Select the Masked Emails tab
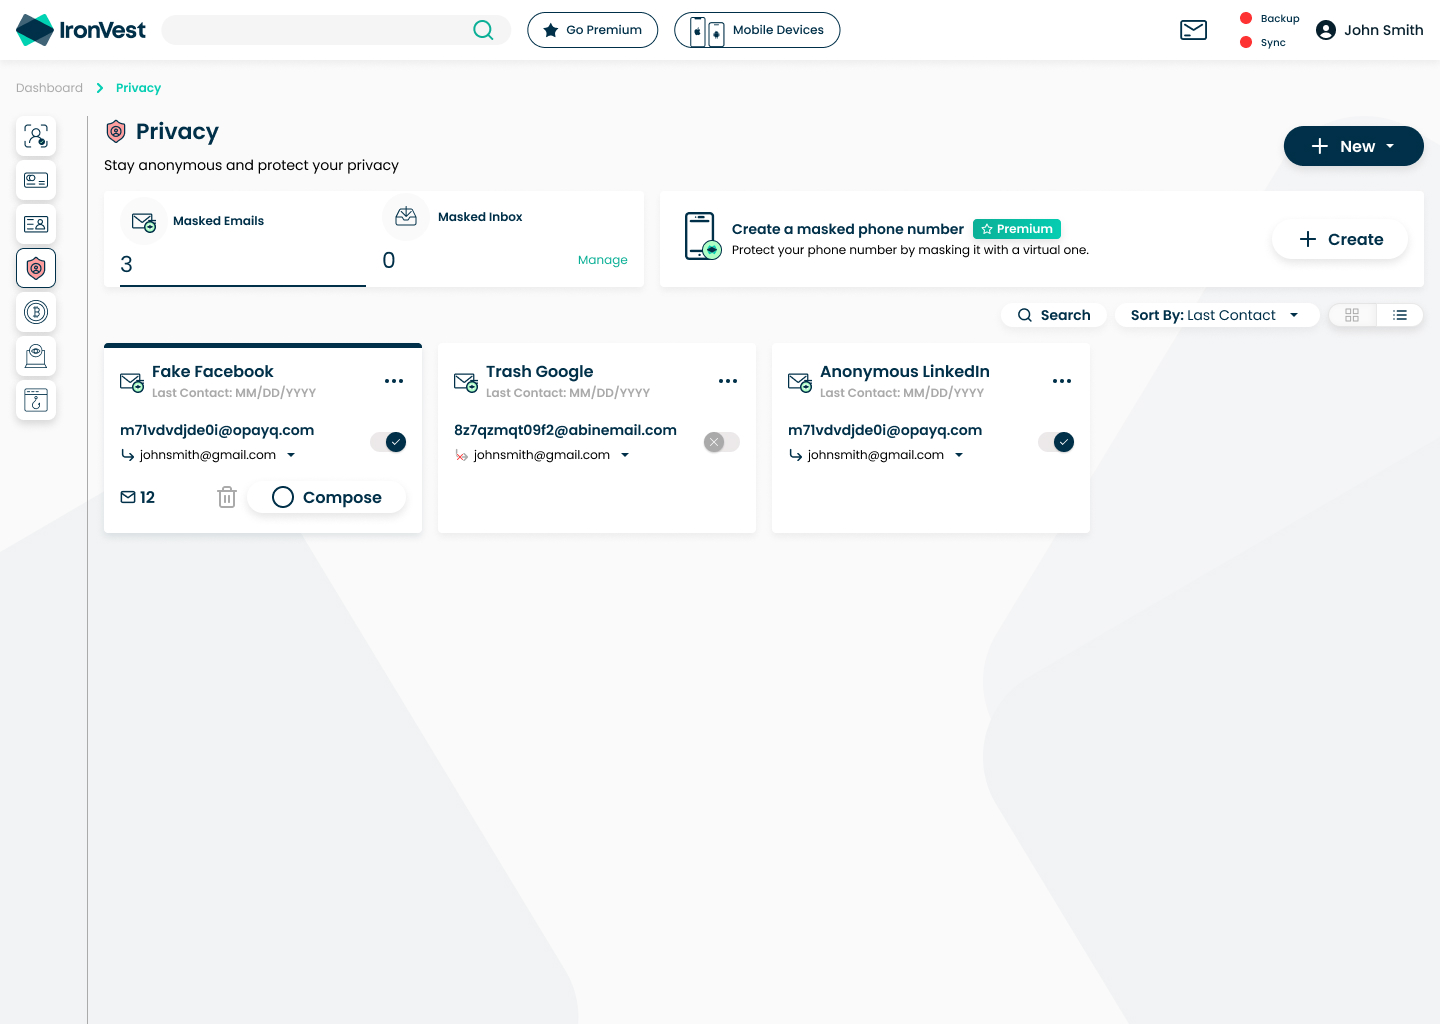Viewport: 1440px width, 1024px height. [243, 240]
